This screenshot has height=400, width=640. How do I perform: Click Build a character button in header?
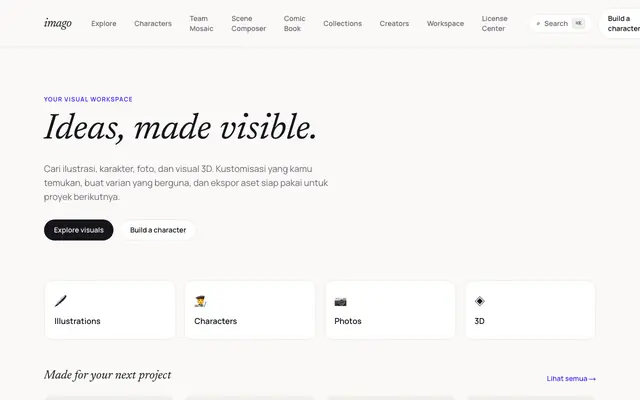tap(620, 24)
